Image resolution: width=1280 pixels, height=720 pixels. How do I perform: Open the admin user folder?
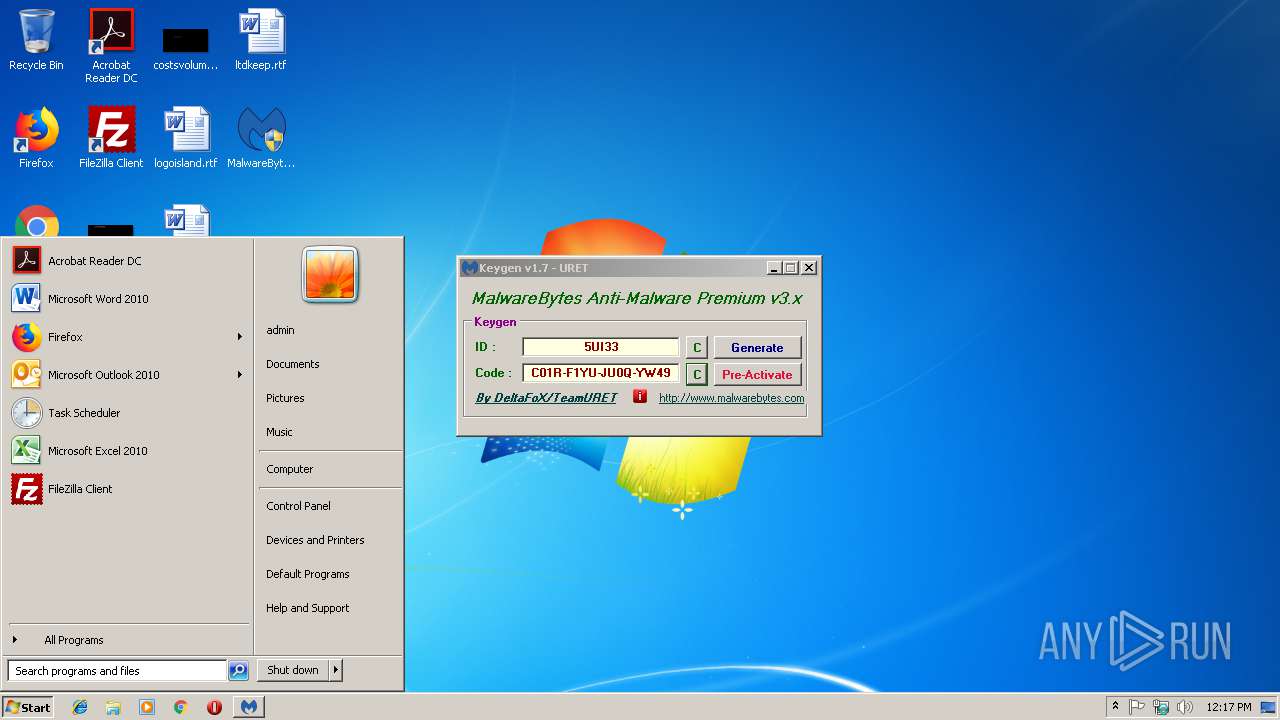[x=329, y=330]
